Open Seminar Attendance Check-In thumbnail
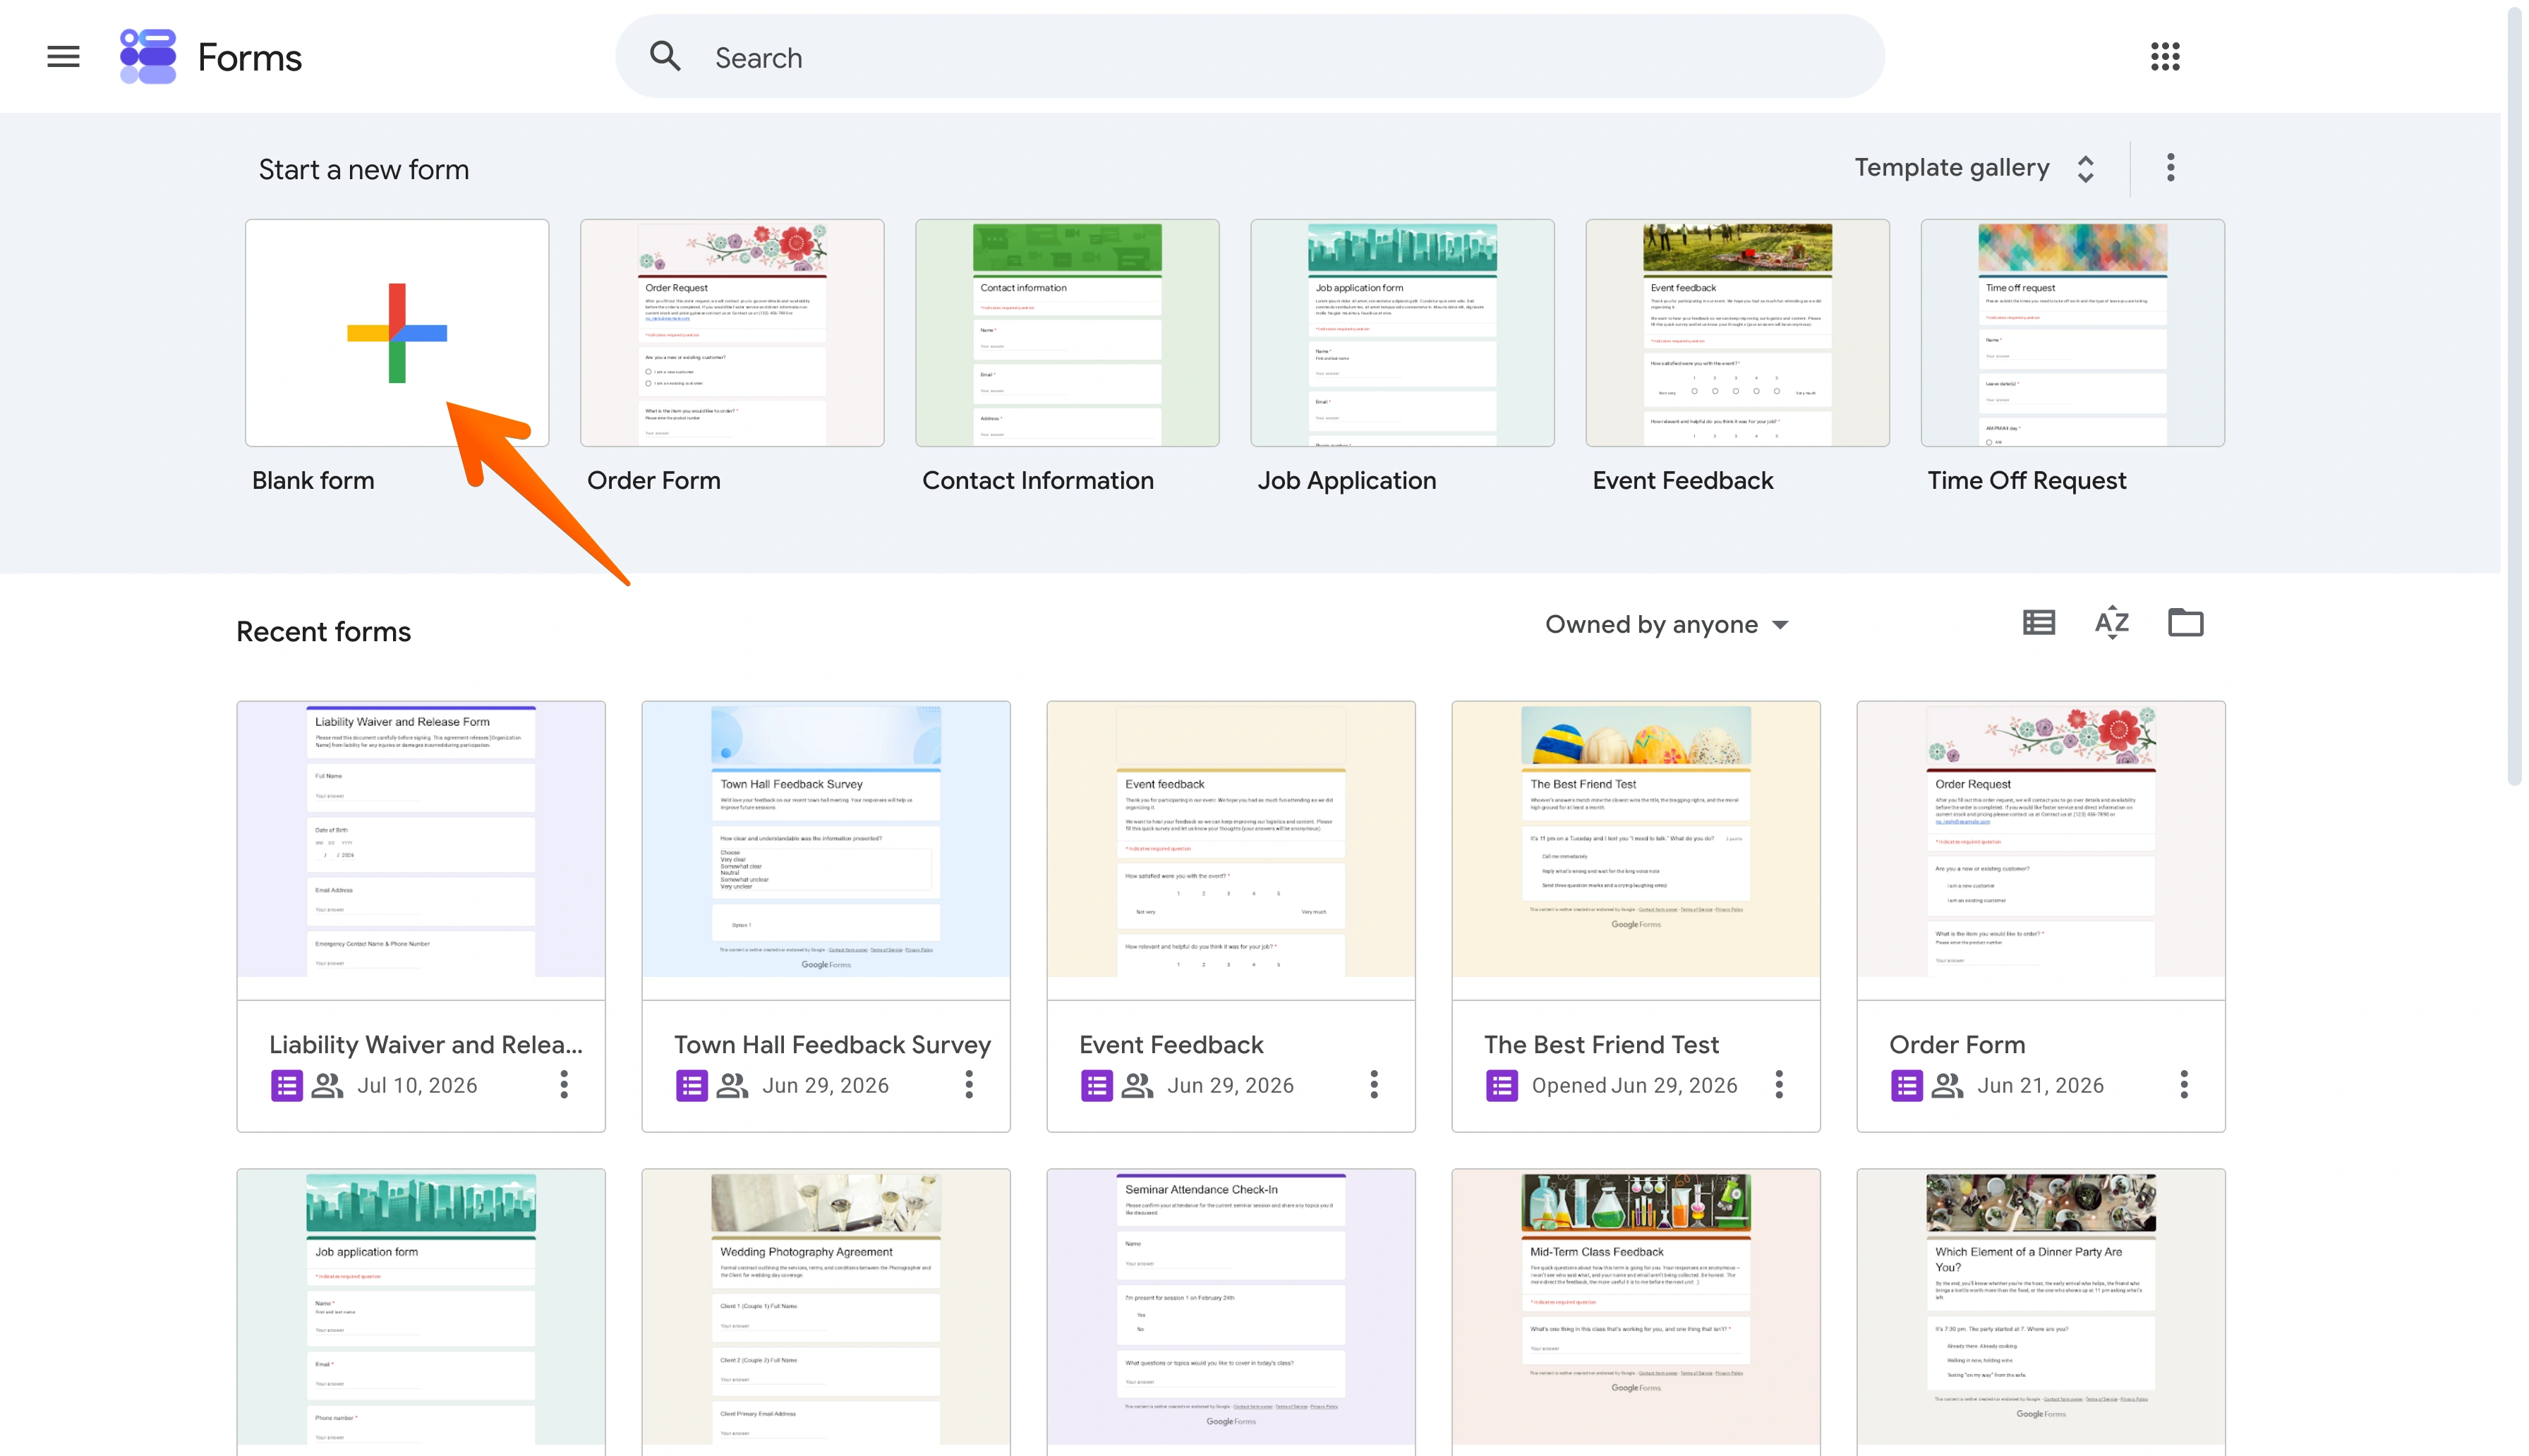The height and width of the screenshot is (1456, 2529). [1231, 1312]
